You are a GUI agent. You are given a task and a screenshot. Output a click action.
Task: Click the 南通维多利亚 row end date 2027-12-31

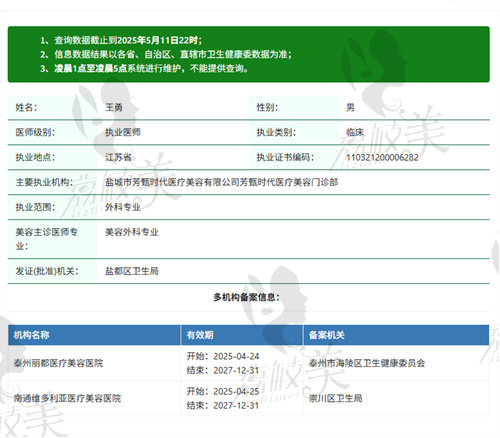(x=236, y=405)
